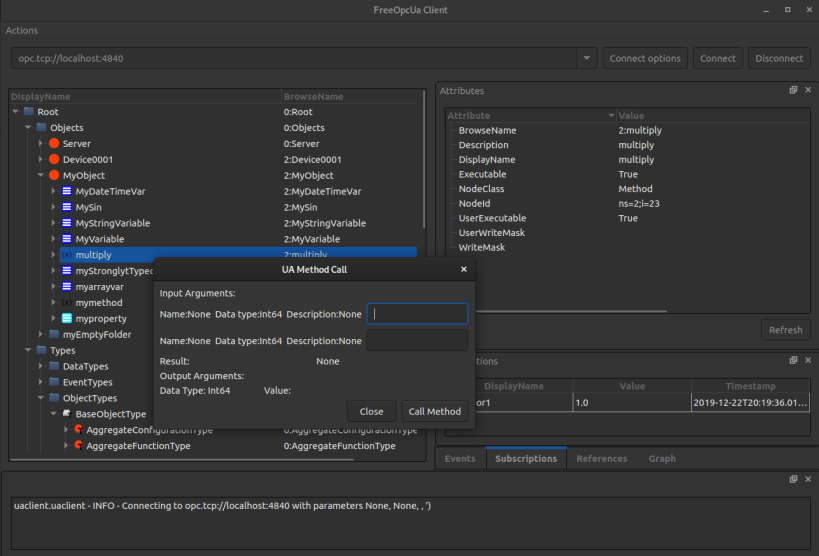819x556 pixels.
Task: Click the server URL address field
Action: pyautogui.click(x=294, y=58)
